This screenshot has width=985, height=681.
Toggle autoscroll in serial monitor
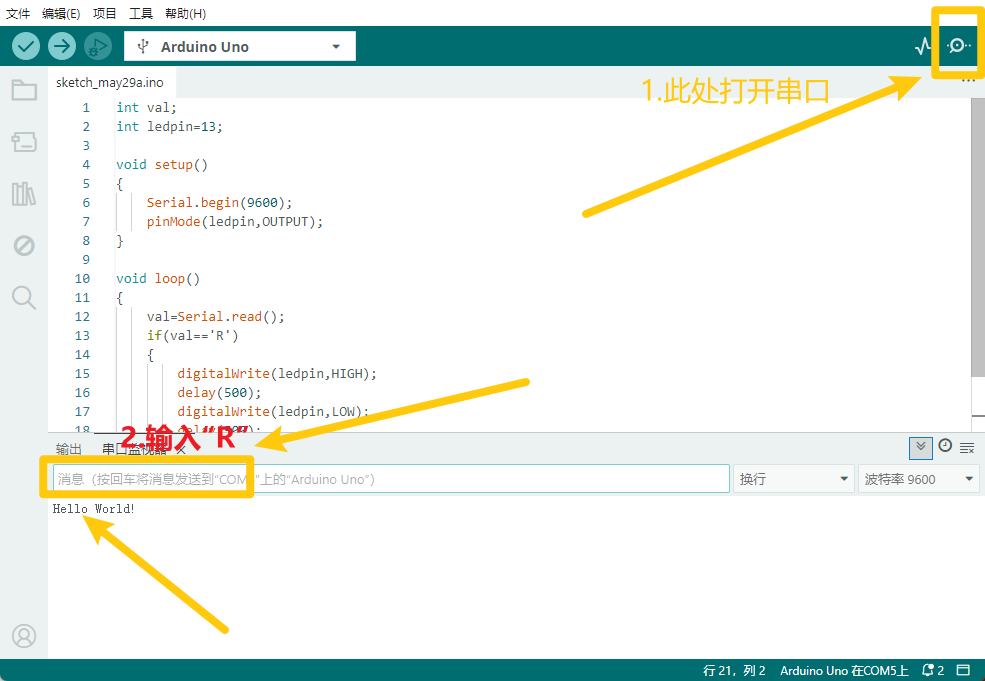[921, 448]
